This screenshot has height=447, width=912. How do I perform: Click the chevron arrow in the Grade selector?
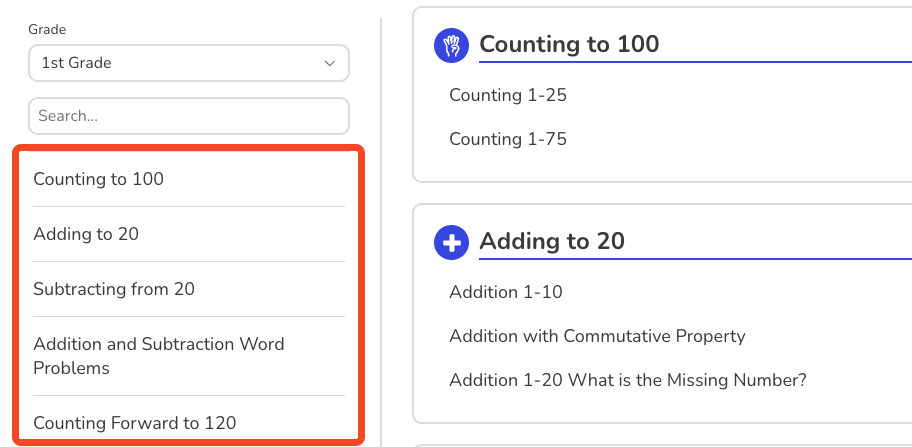pyautogui.click(x=330, y=63)
